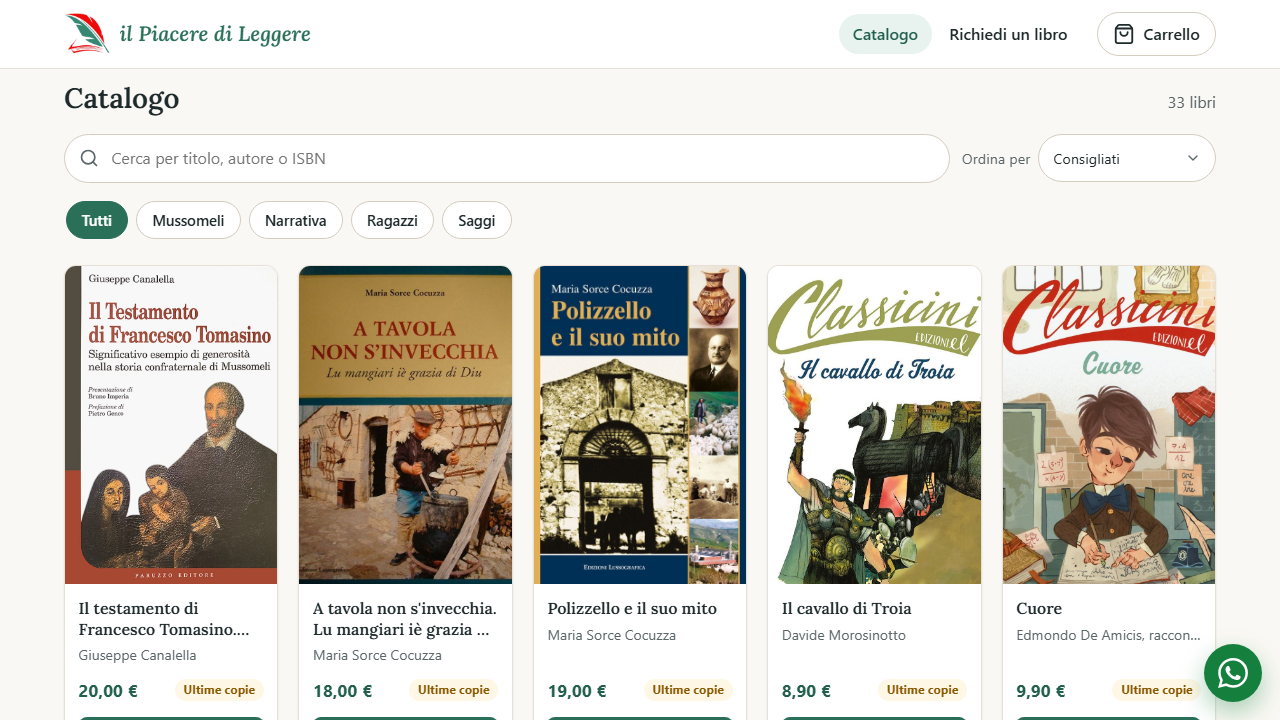The image size is (1280, 720).
Task: Filter catalog by Narrativa
Action: (296, 220)
